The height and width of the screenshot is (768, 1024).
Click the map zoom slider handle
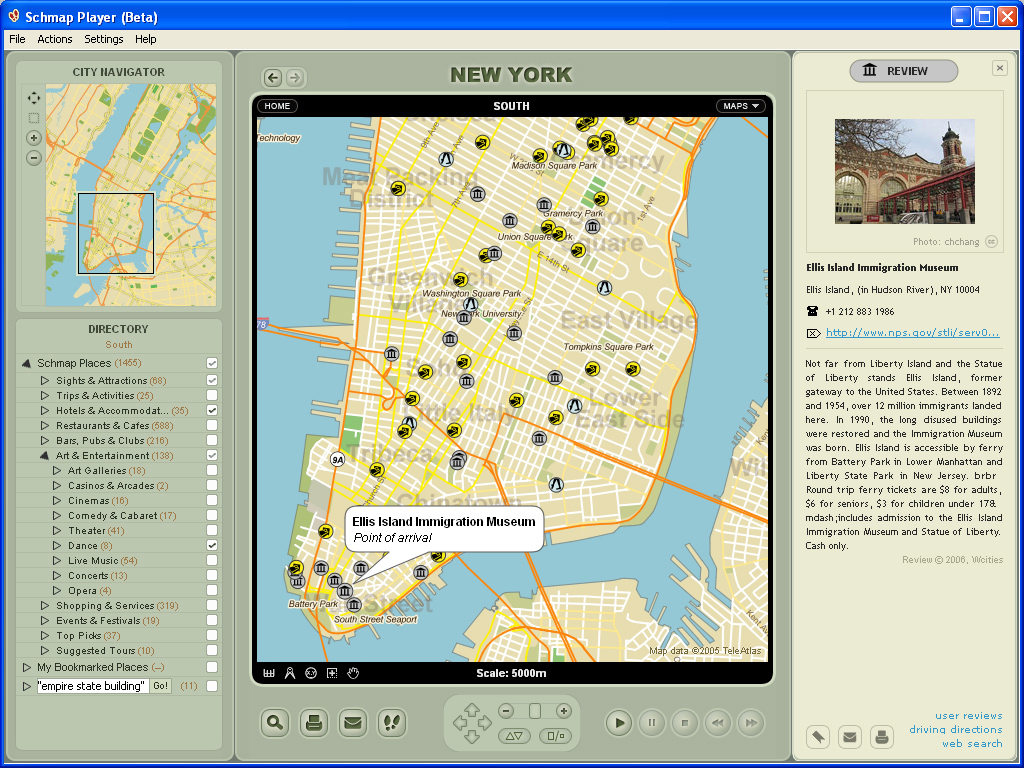pos(535,711)
